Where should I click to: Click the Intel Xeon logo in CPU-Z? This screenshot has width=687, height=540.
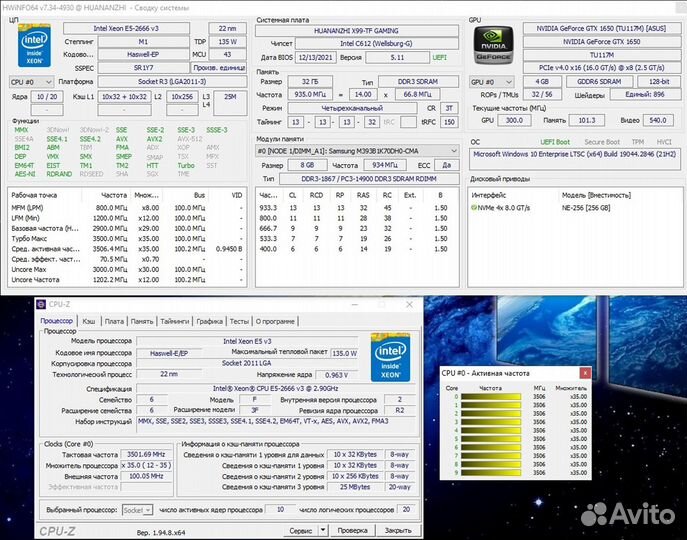pyautogui.click(x=390, y=357)
